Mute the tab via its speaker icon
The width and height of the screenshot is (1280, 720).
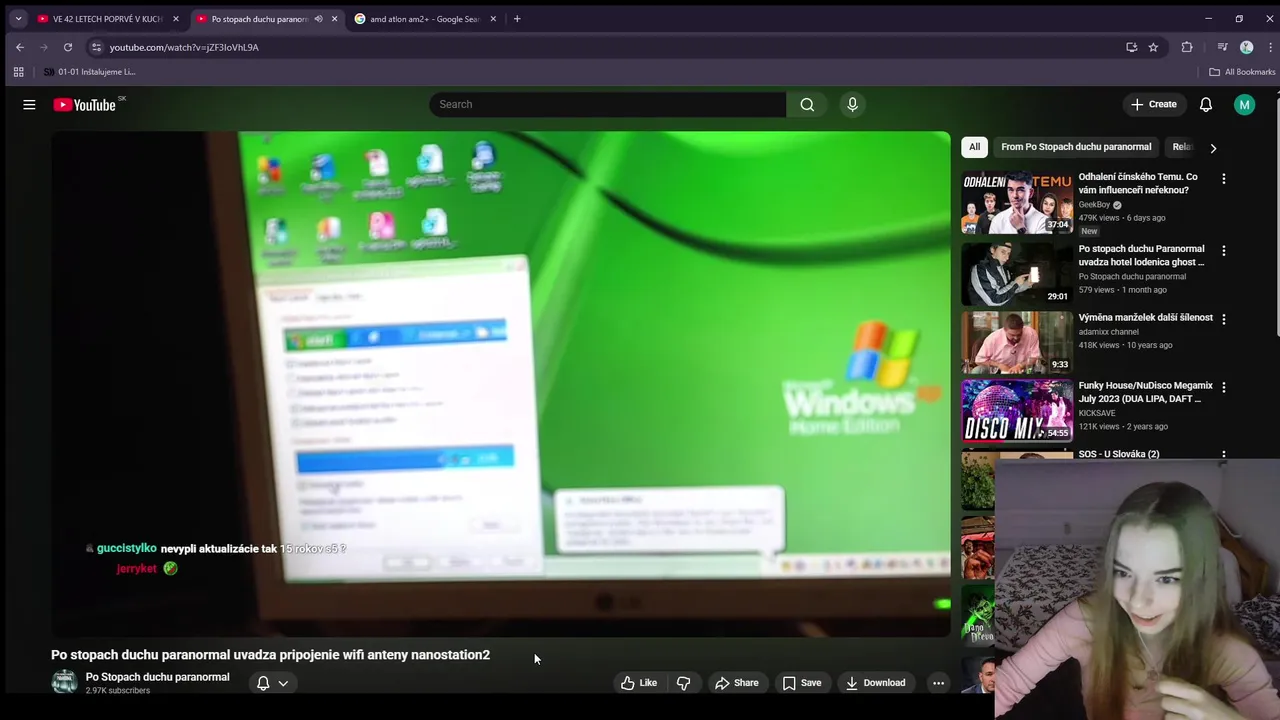coord(318,19)
